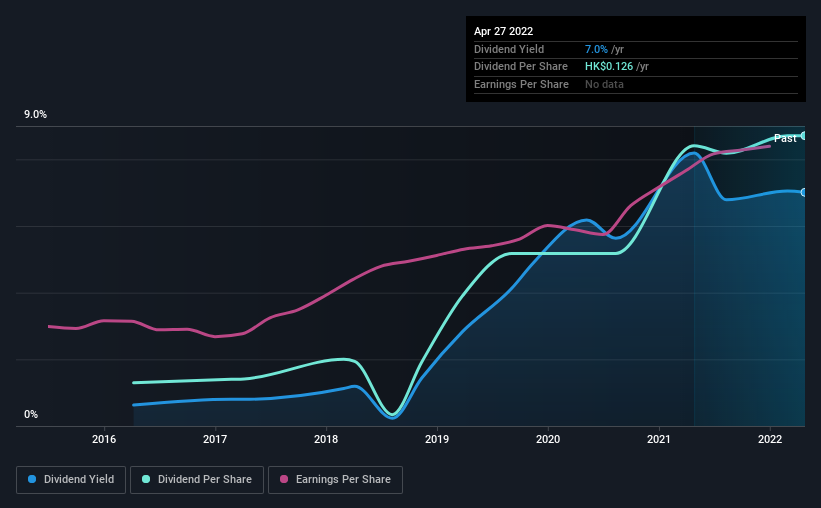The width and height of the screenshot is (821, 508).
Task: Select the 2017 x-axis label
Action: point(215,439)
